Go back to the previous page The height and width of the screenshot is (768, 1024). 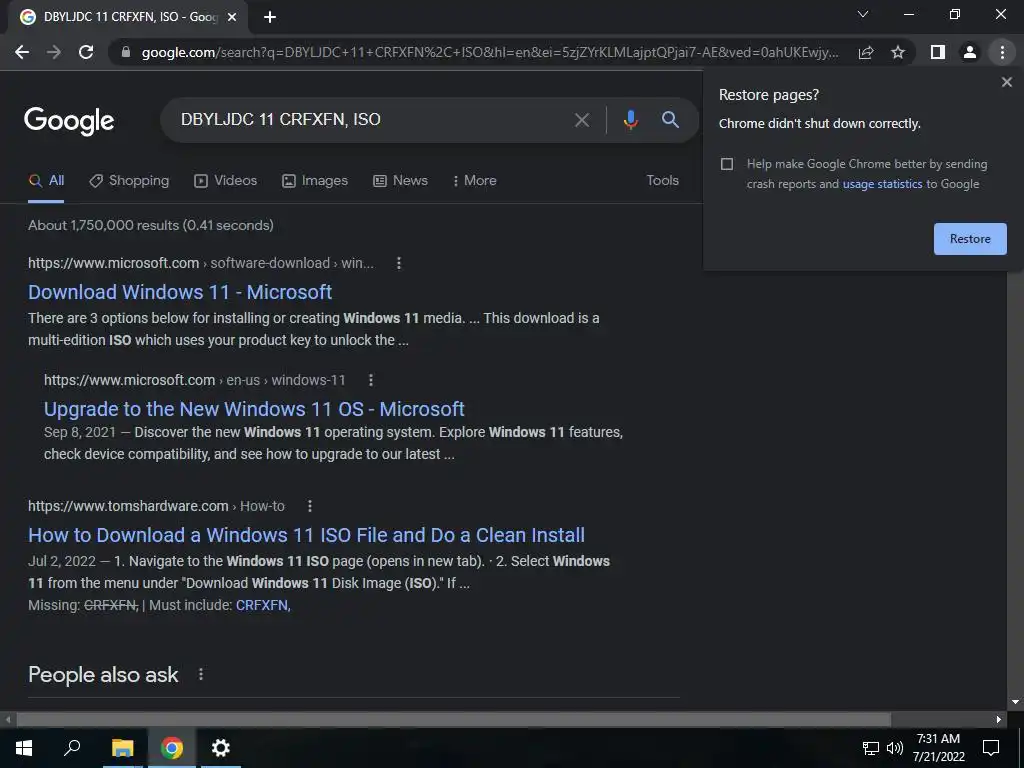22,52
